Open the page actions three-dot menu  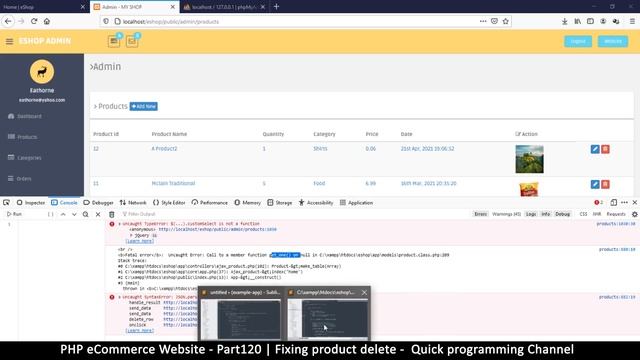coord(483,21)
